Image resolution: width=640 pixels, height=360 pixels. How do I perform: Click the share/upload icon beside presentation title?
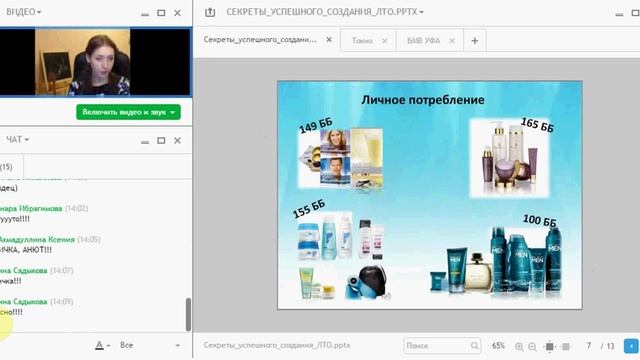pyautogui.click(x=210, y=12)
